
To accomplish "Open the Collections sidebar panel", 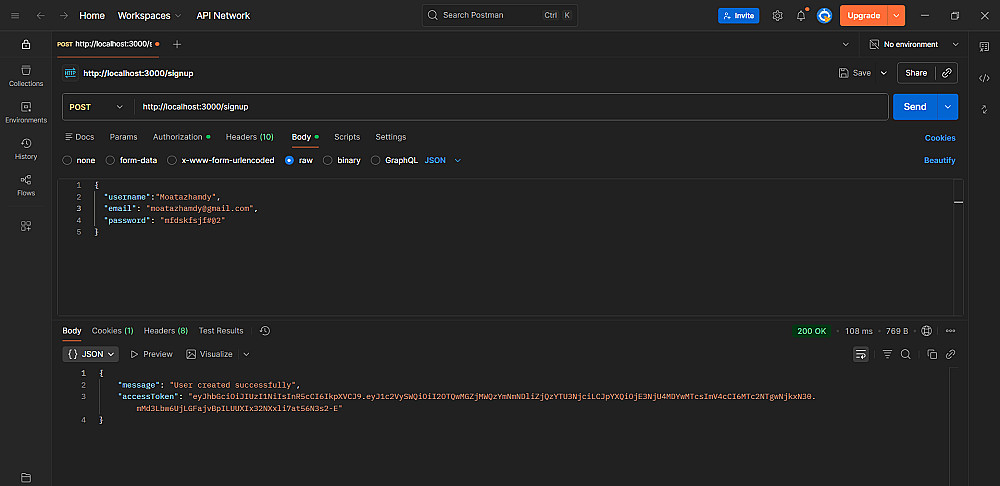I will click(26, 76).
